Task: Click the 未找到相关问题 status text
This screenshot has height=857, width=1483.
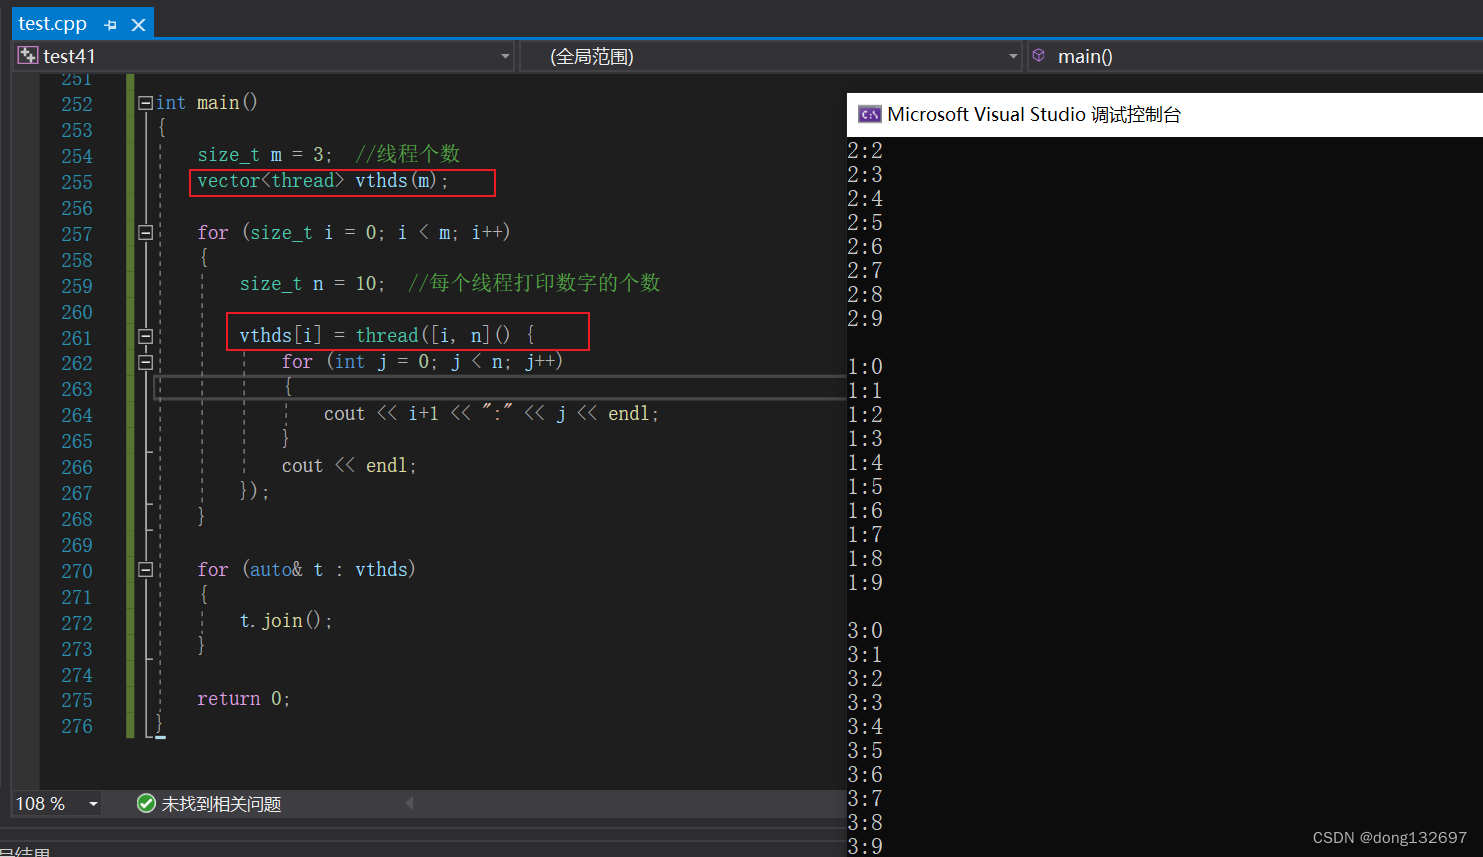Action: pyautogui.click(x=221, y=804)
